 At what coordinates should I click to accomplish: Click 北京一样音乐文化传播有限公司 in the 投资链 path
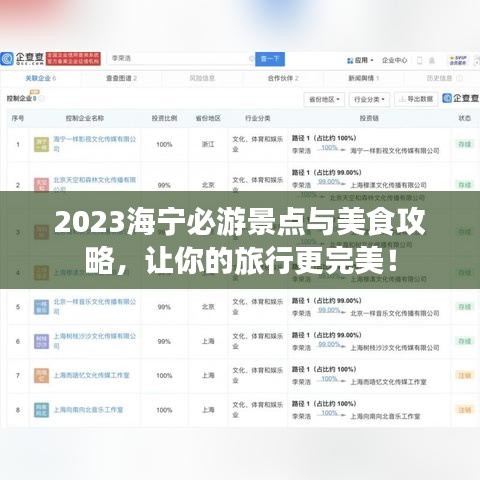coord(395,313)
